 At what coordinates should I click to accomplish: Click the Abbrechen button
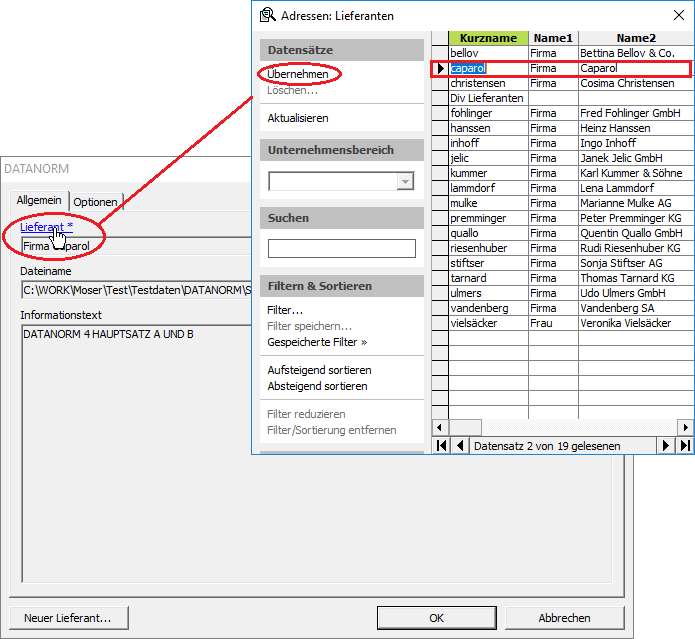(564, 618)
